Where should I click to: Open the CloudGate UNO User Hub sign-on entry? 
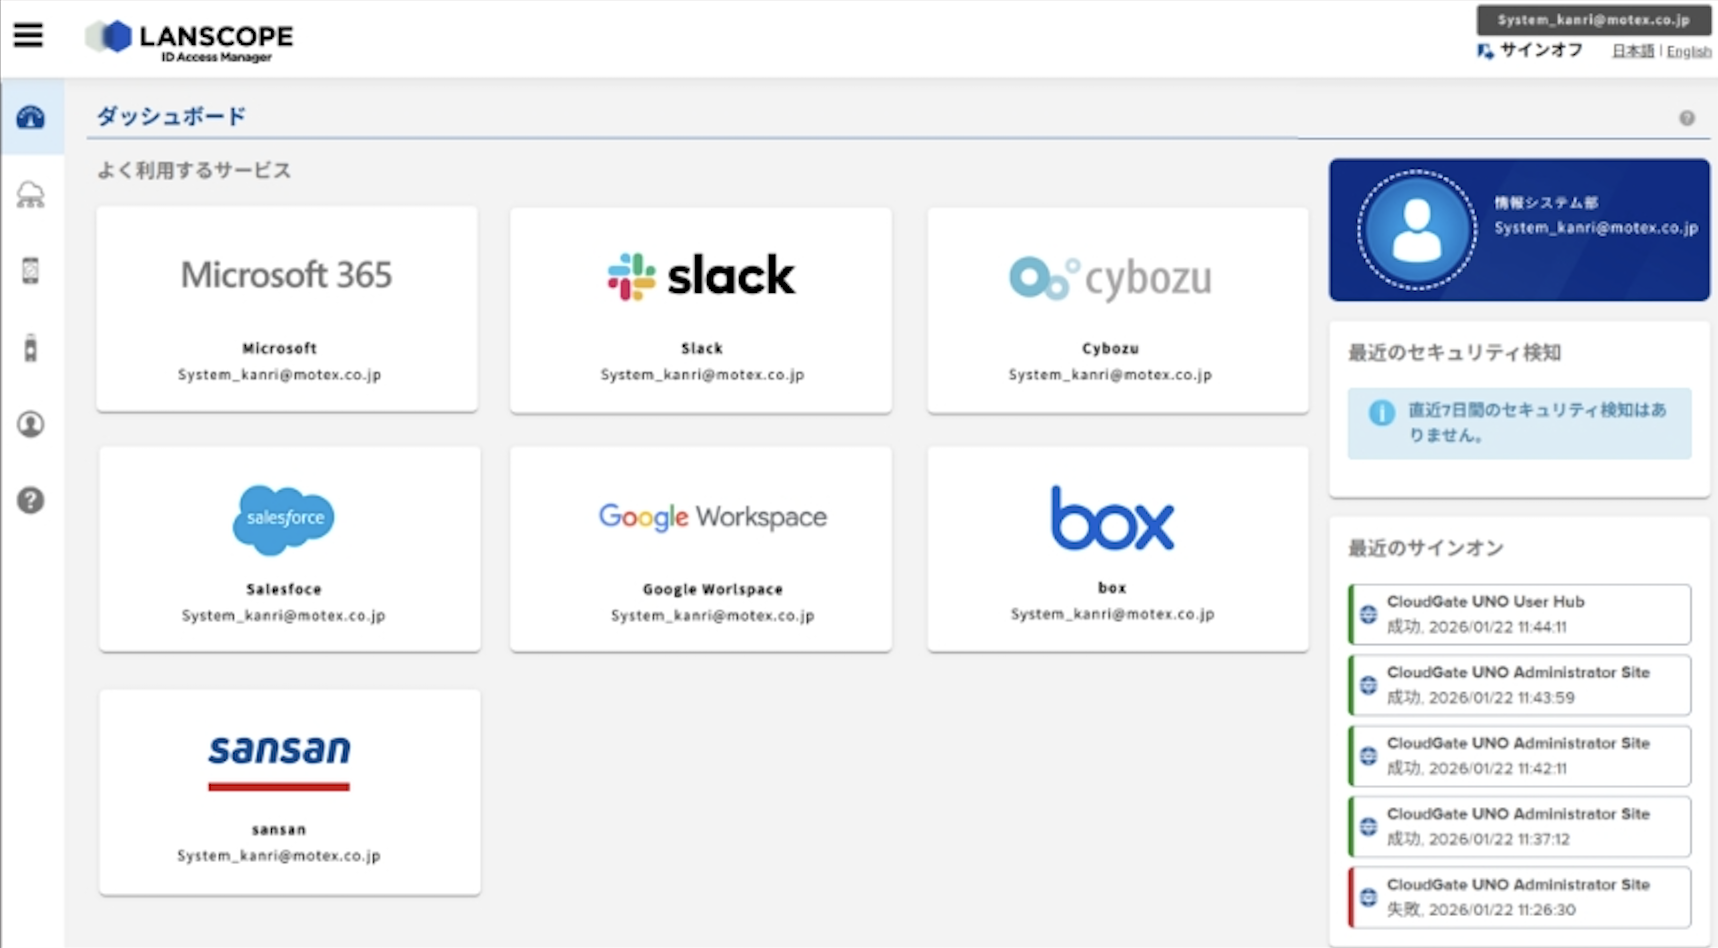click(1519, 614)
